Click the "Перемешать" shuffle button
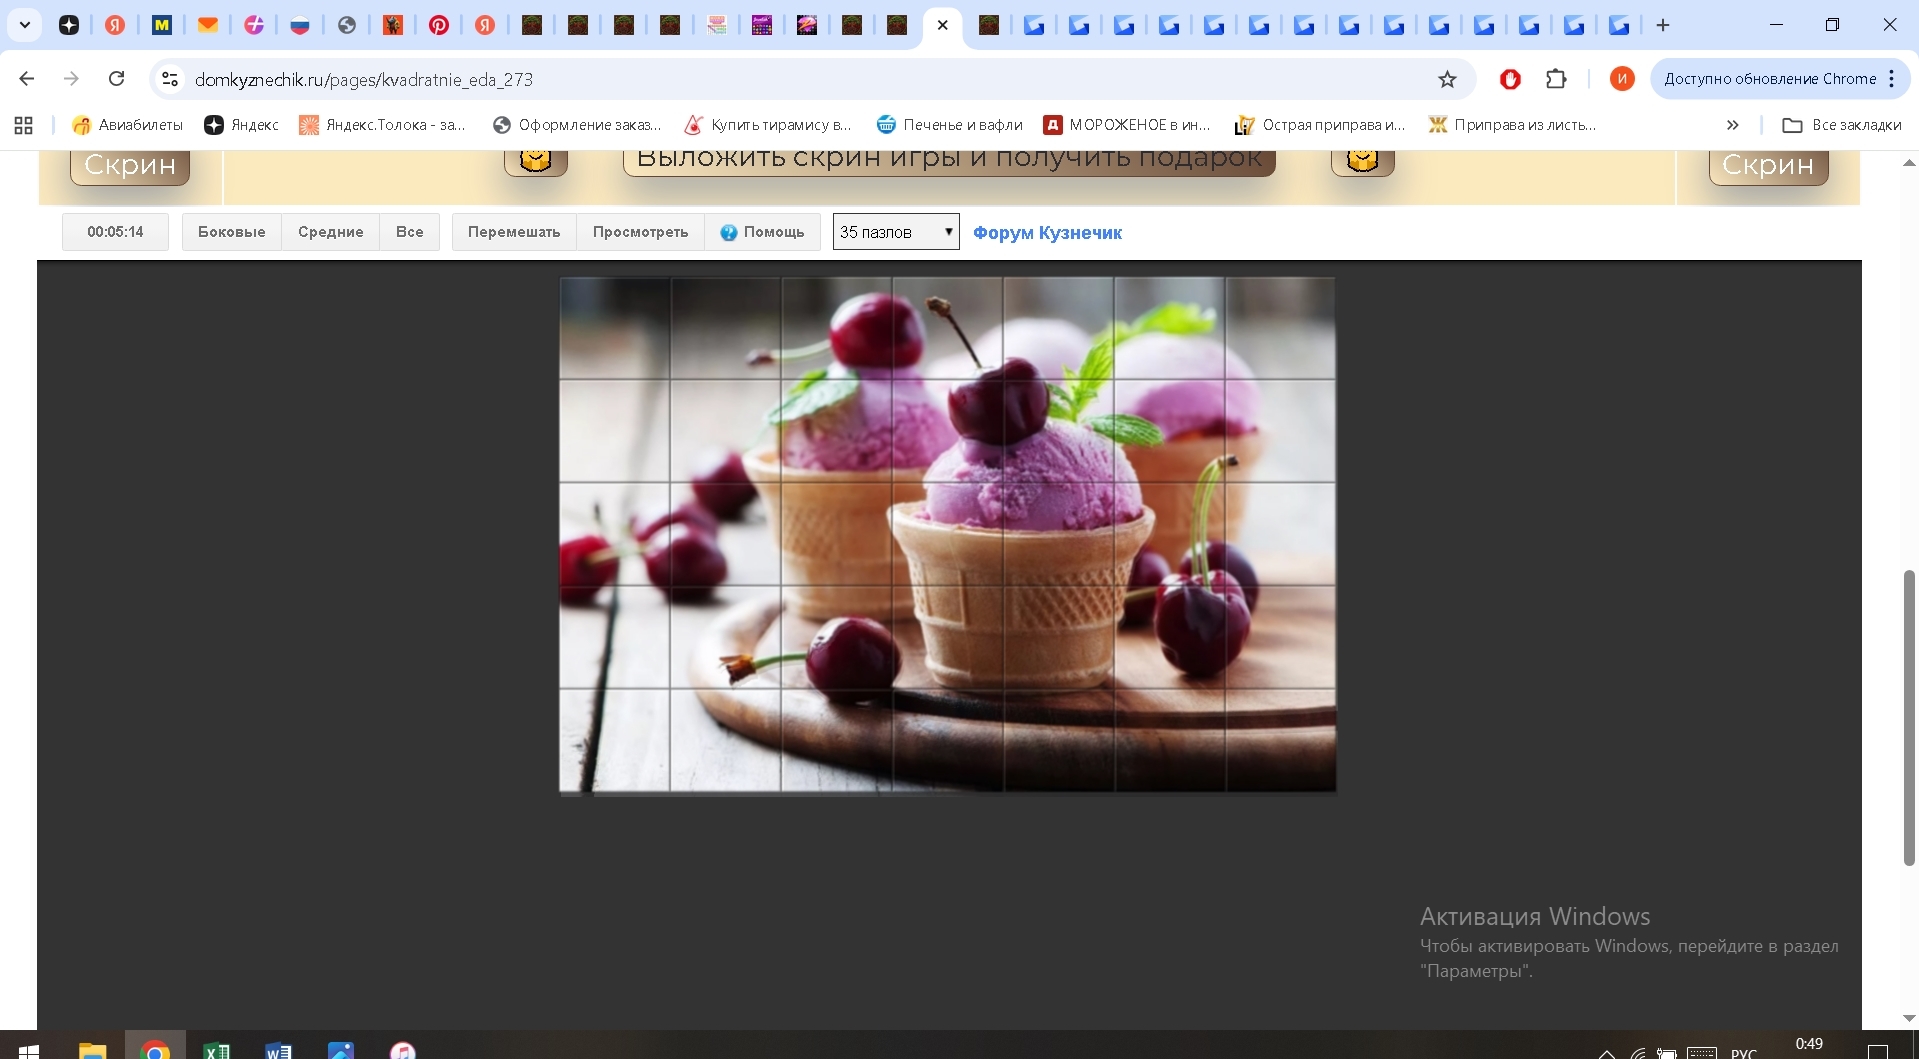This screenshot has height=1059, width=1919. point(514,232)
